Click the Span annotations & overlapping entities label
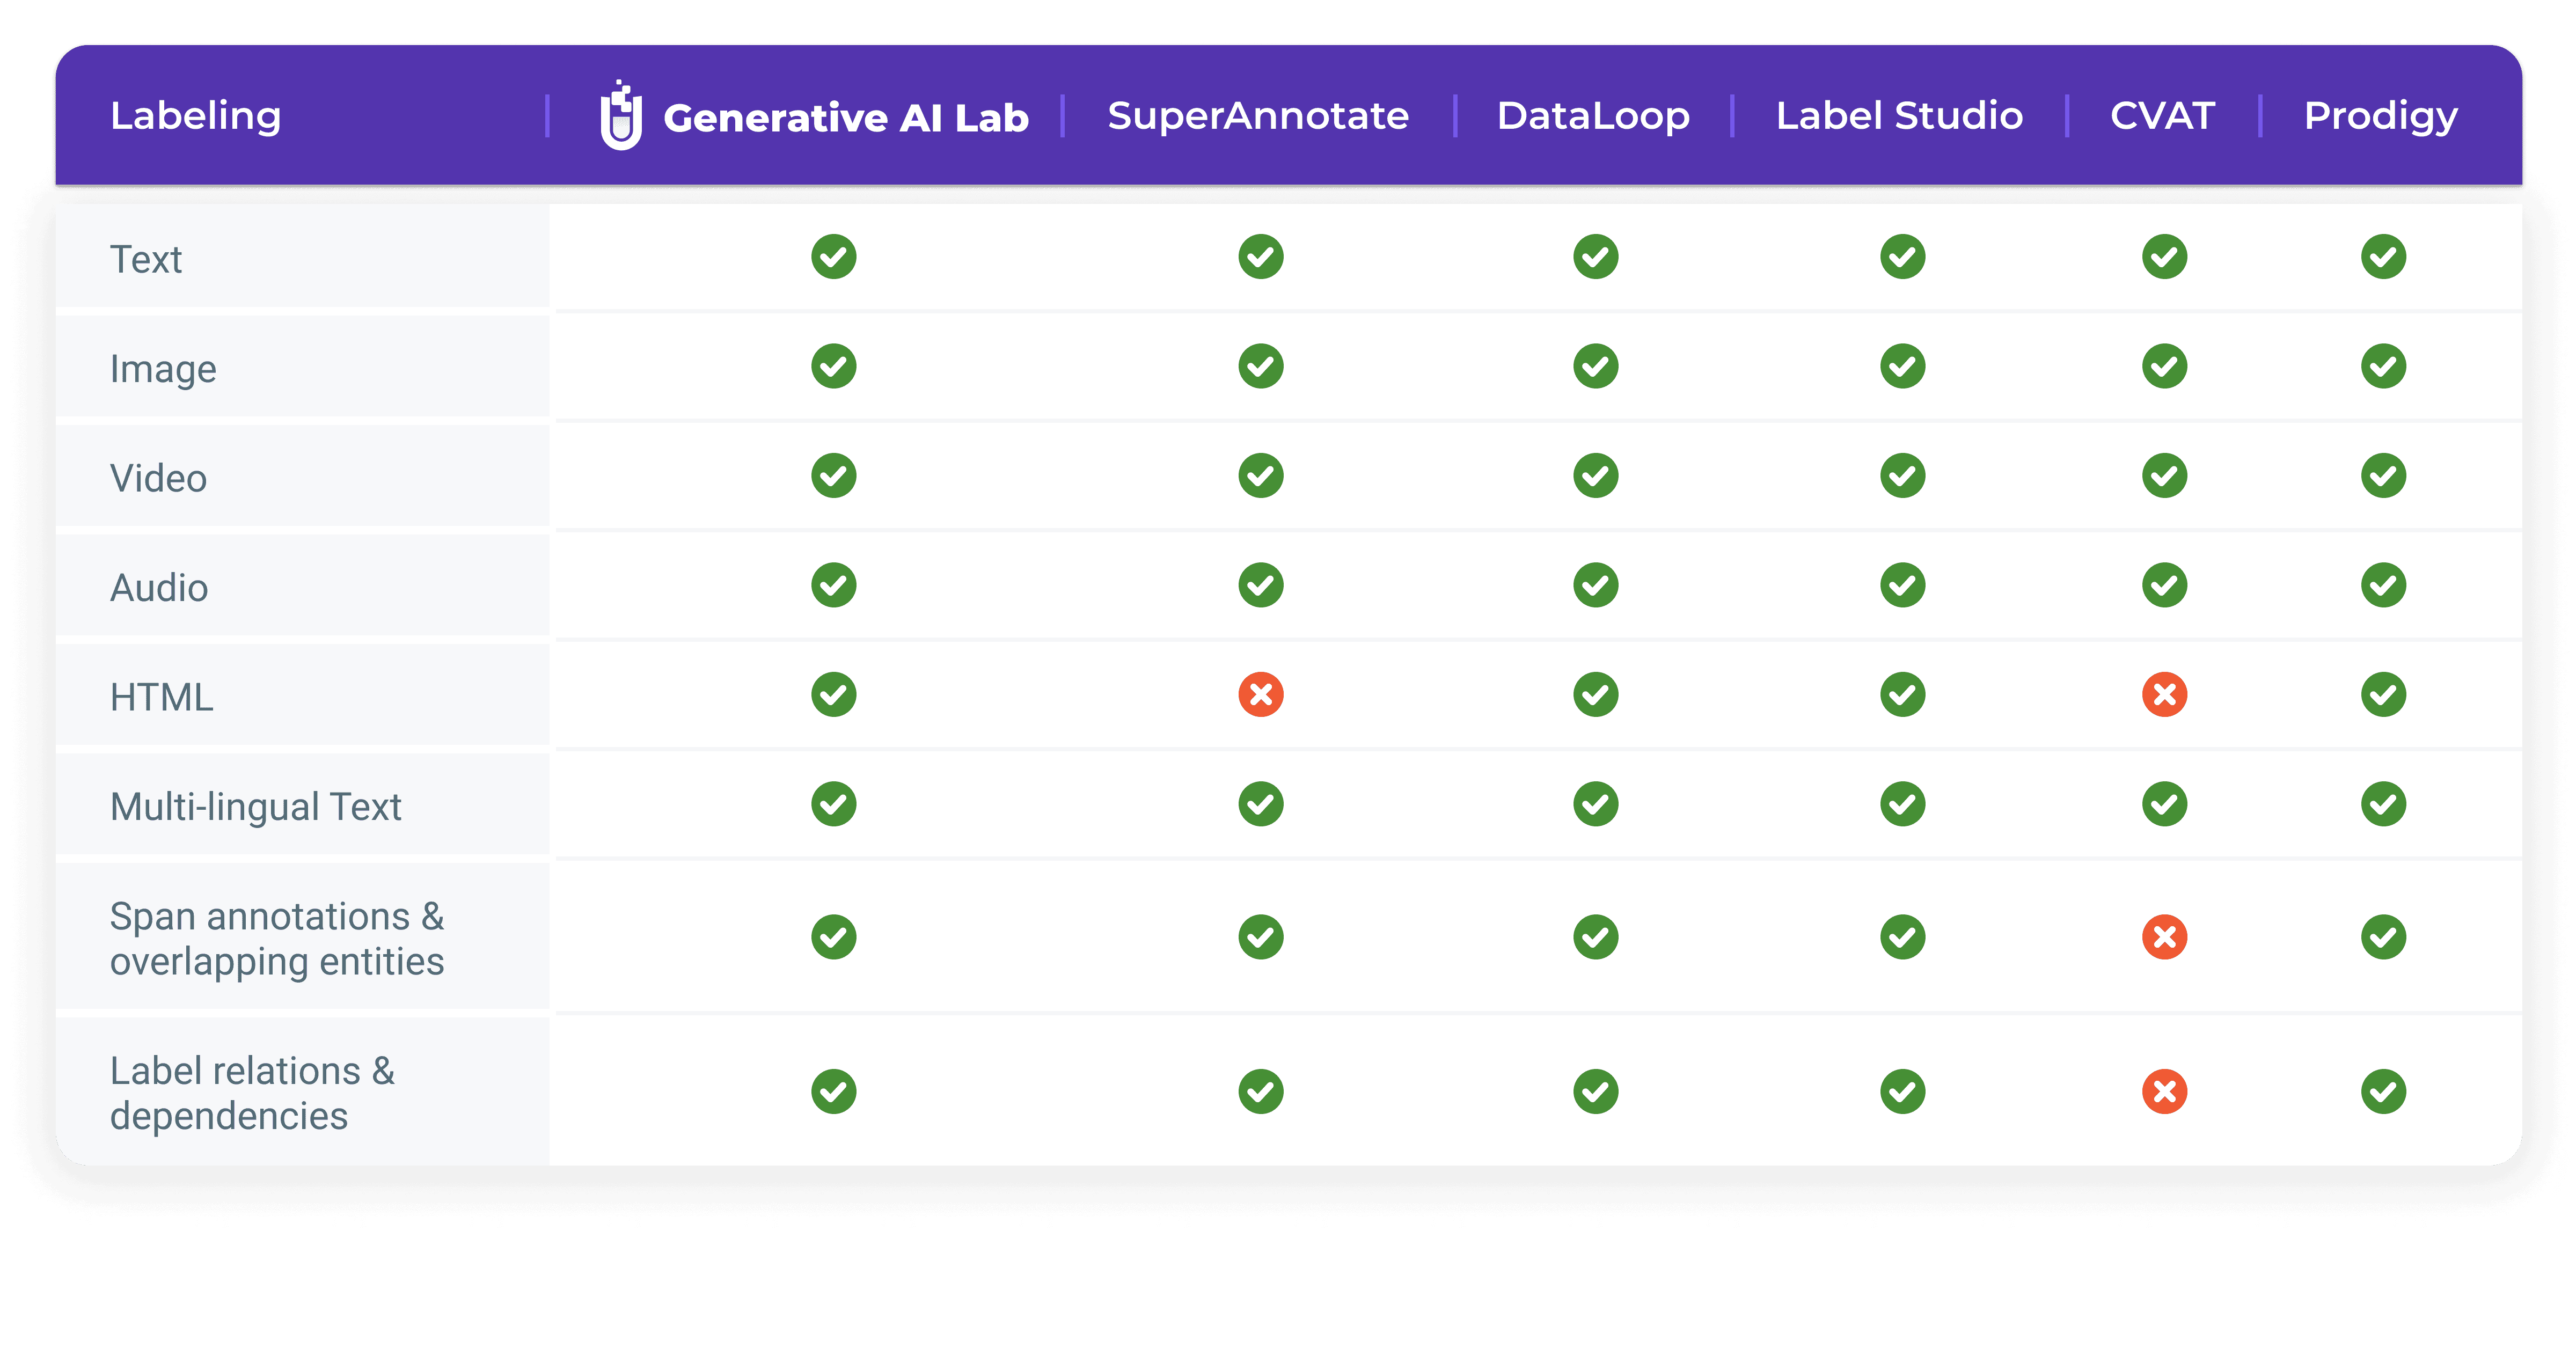The height and width of the screenshot is (1348, 2576). [277, 939]
